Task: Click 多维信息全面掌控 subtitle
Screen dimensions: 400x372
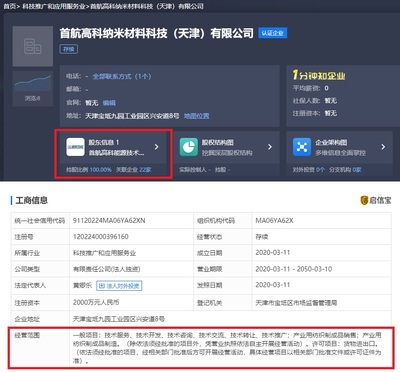Action: (x=340, y=153)
